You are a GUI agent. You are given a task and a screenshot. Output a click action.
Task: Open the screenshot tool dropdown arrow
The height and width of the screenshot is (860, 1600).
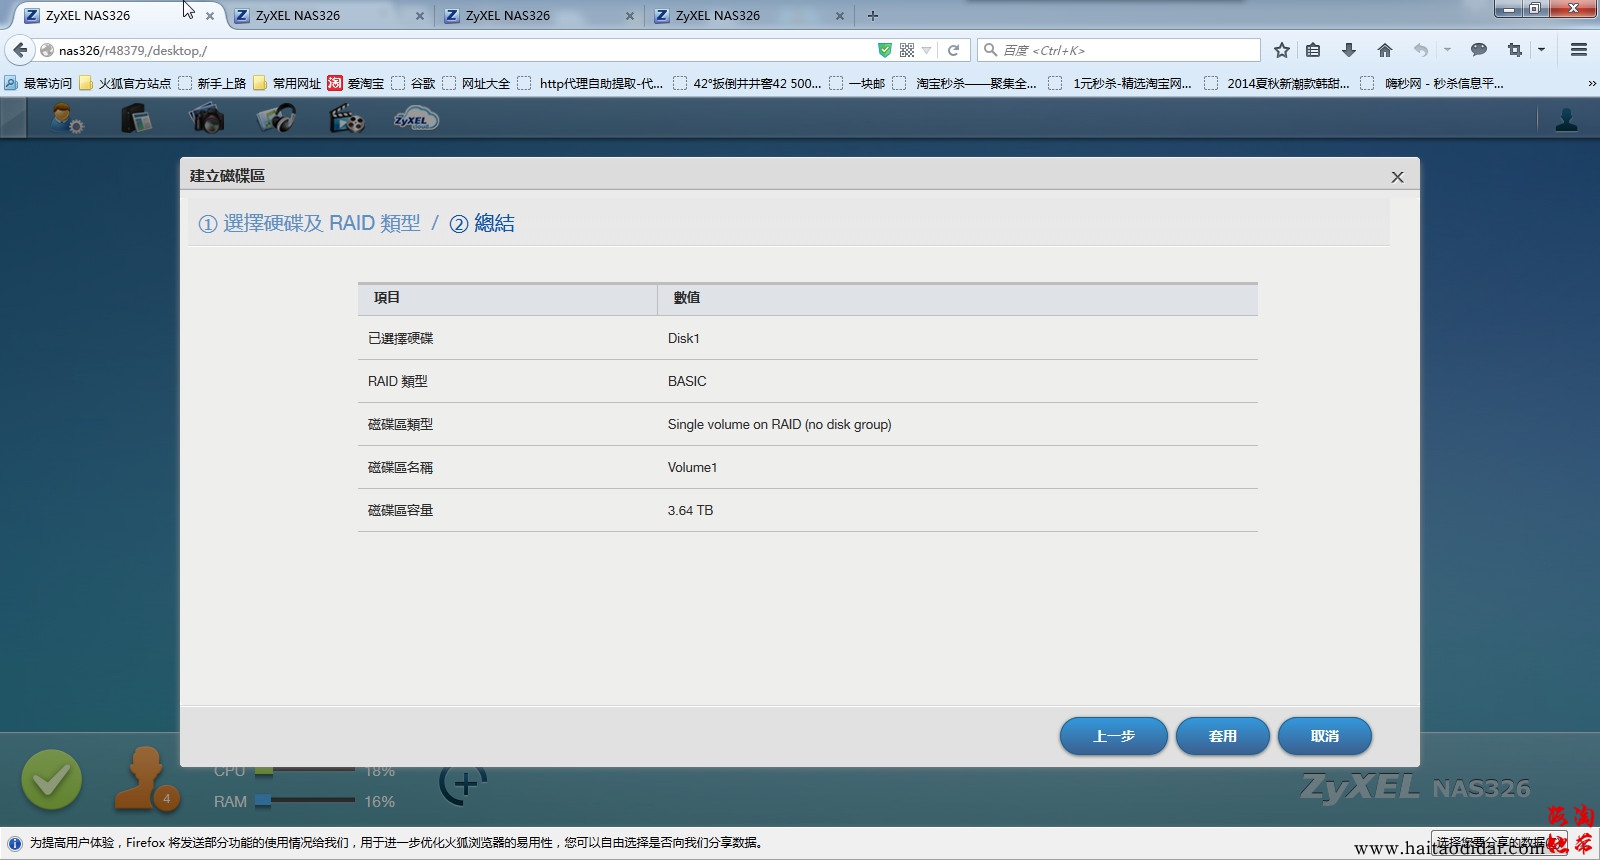click(1541, 50)
